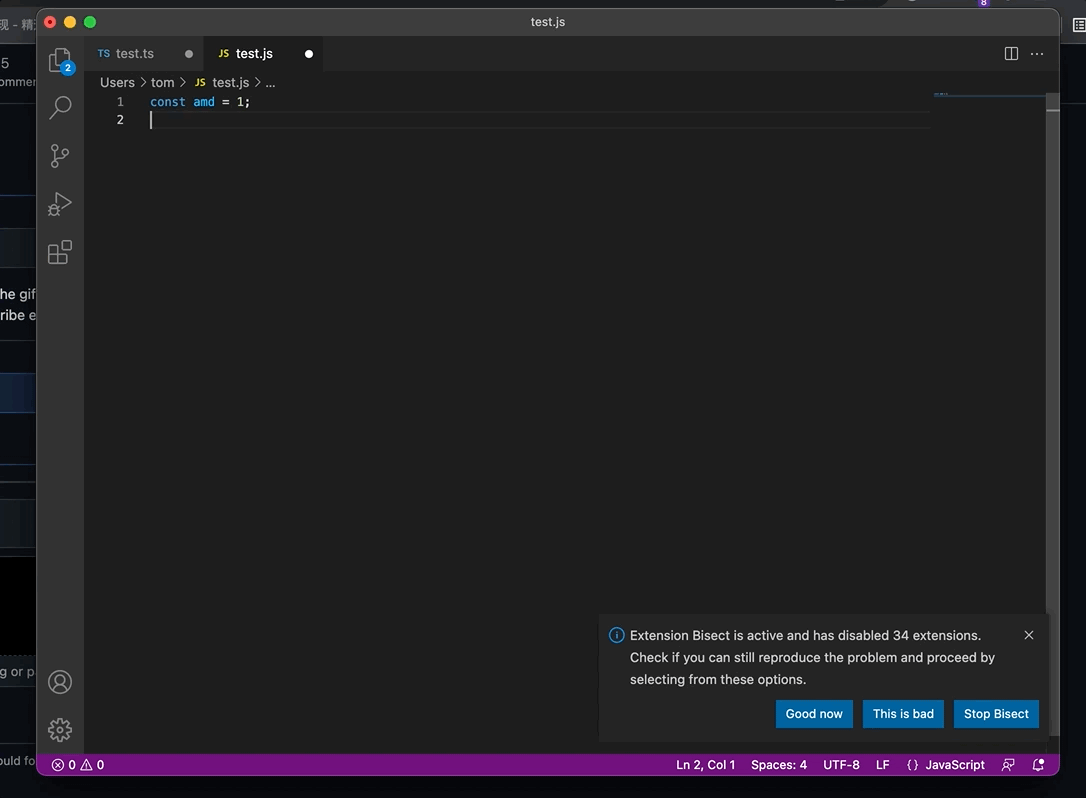The width and height of the screenshot is (1086, 798).
Task: Open the Explorer view in the activity bar
Action: 60,59
